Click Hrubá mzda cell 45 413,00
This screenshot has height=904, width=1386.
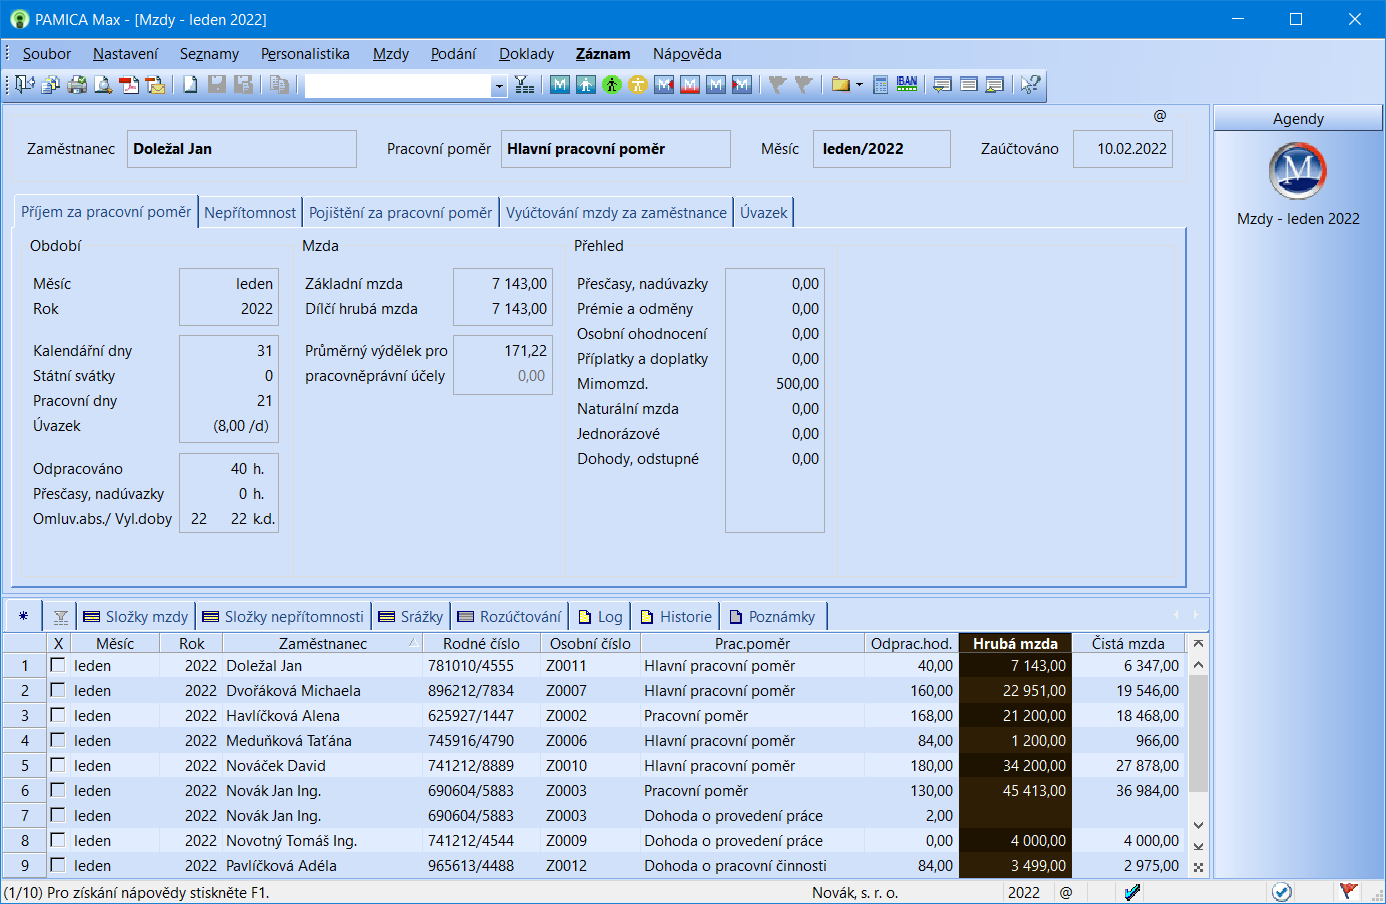pyautogui.click(x=1015, y=790)
